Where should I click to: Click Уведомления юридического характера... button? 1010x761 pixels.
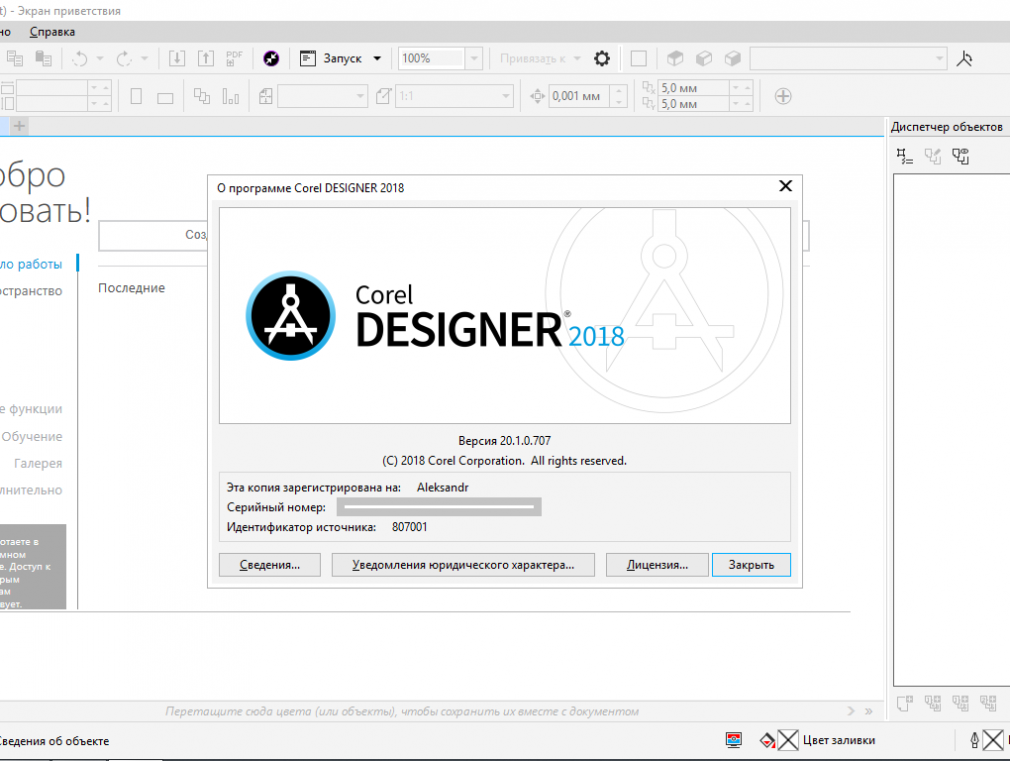463,565
